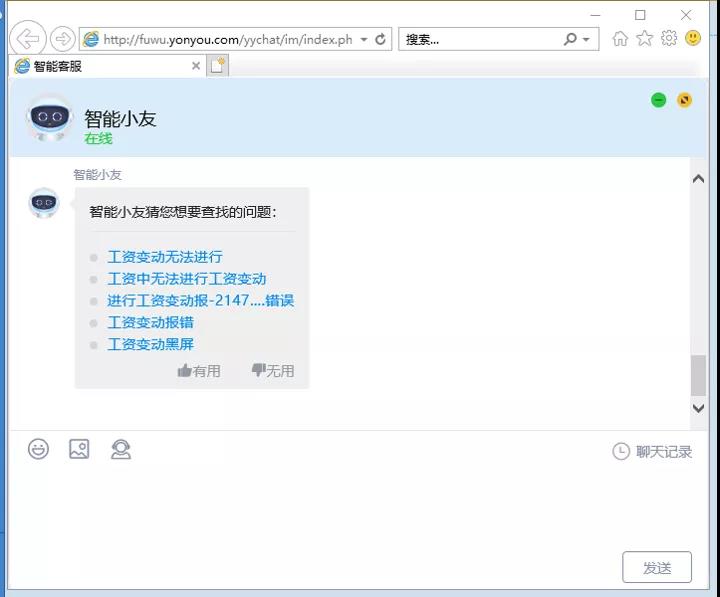Click the chat scroll down chevron
Viewport: 720px width, 597px height.
click(x=698, y=408)
